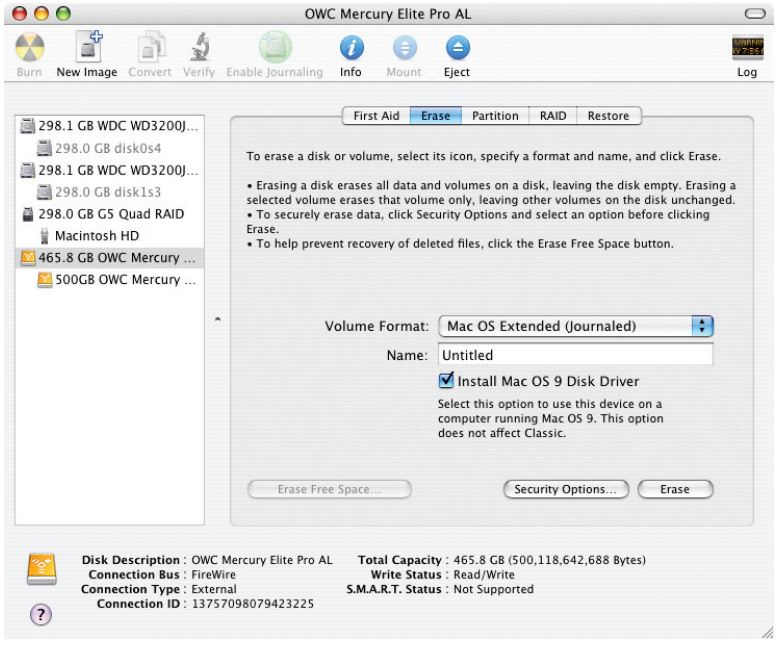Eject the selected disk via toolbar
The width and height of the screenshot is (780, 645).
click(458, 48)
